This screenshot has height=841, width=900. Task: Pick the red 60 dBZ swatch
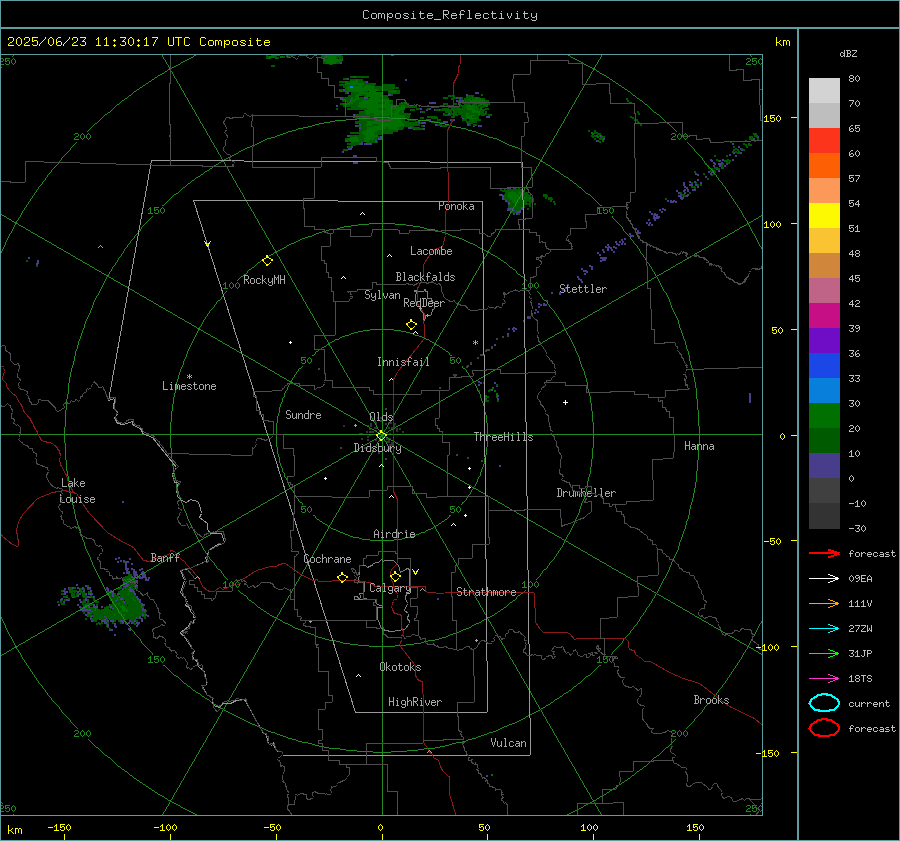[824, 141]
